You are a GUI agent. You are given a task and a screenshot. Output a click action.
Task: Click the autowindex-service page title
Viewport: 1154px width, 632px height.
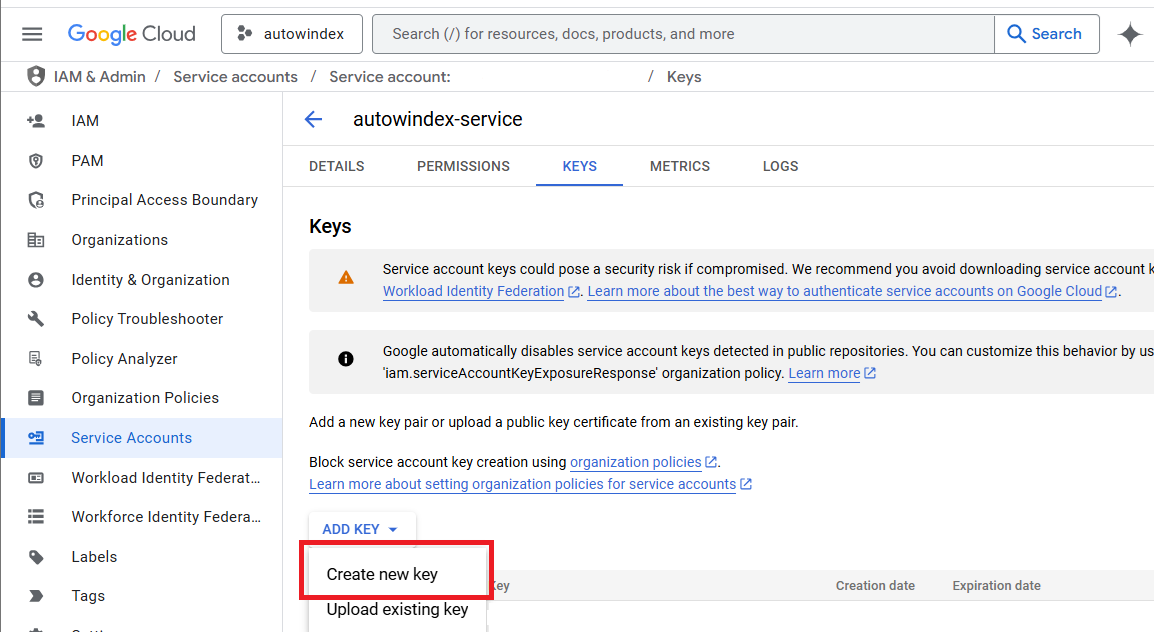[x=438, y=119]
